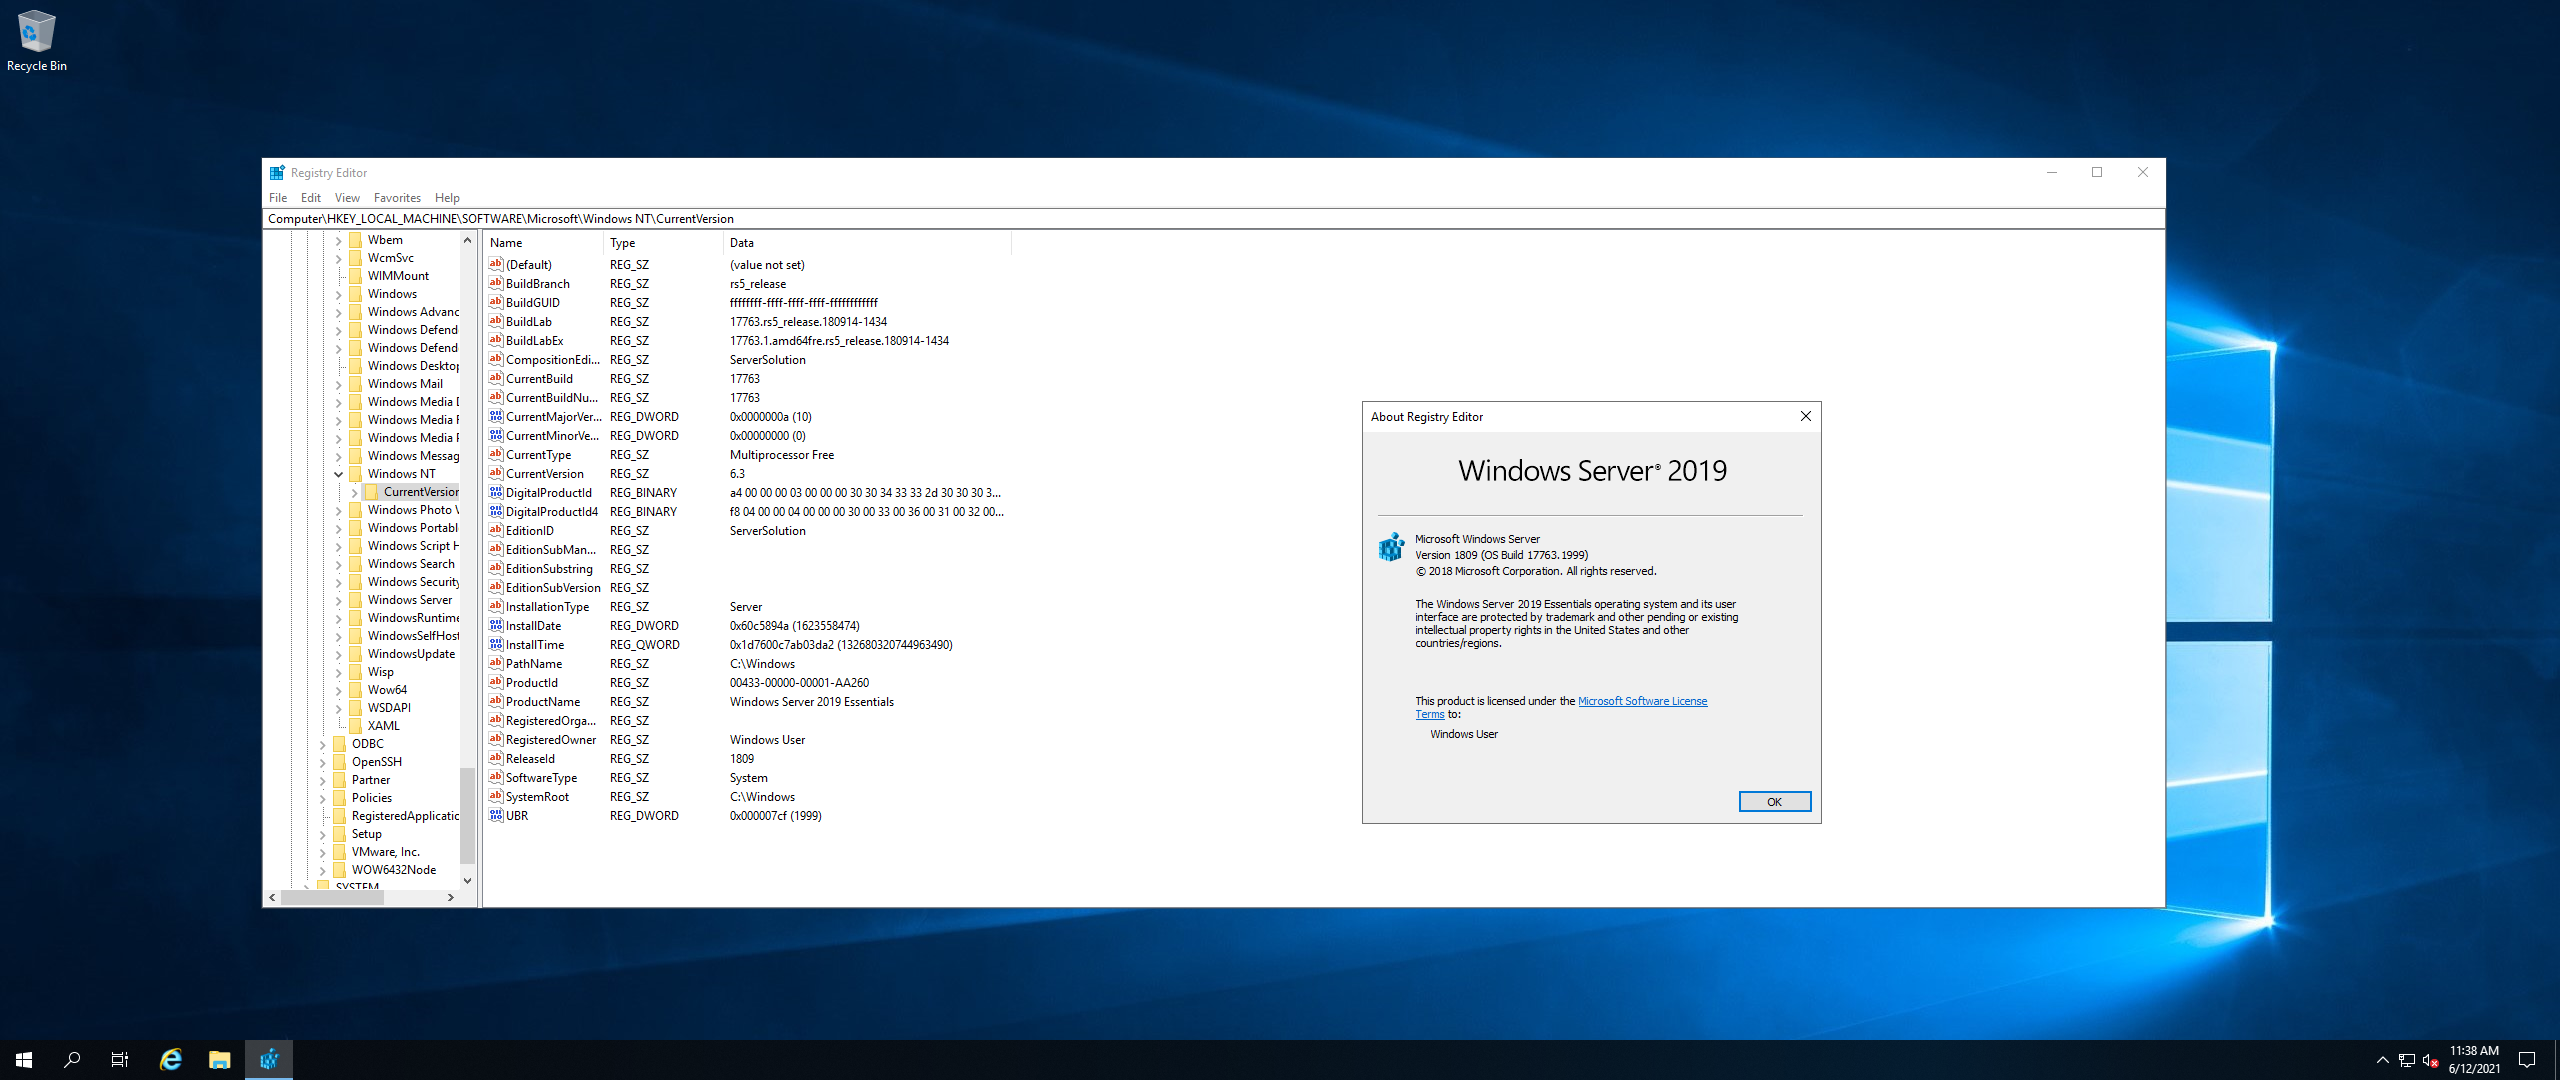Select the XAML tree key
The height and width of the screenshot is (1080, 2560).
pos(383,726)
